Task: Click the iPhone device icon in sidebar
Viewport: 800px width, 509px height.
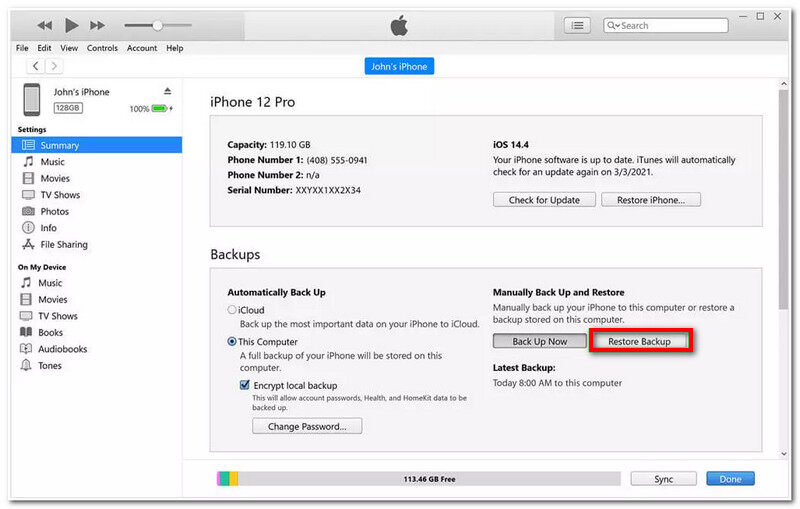Action: [x=32, y=99]
